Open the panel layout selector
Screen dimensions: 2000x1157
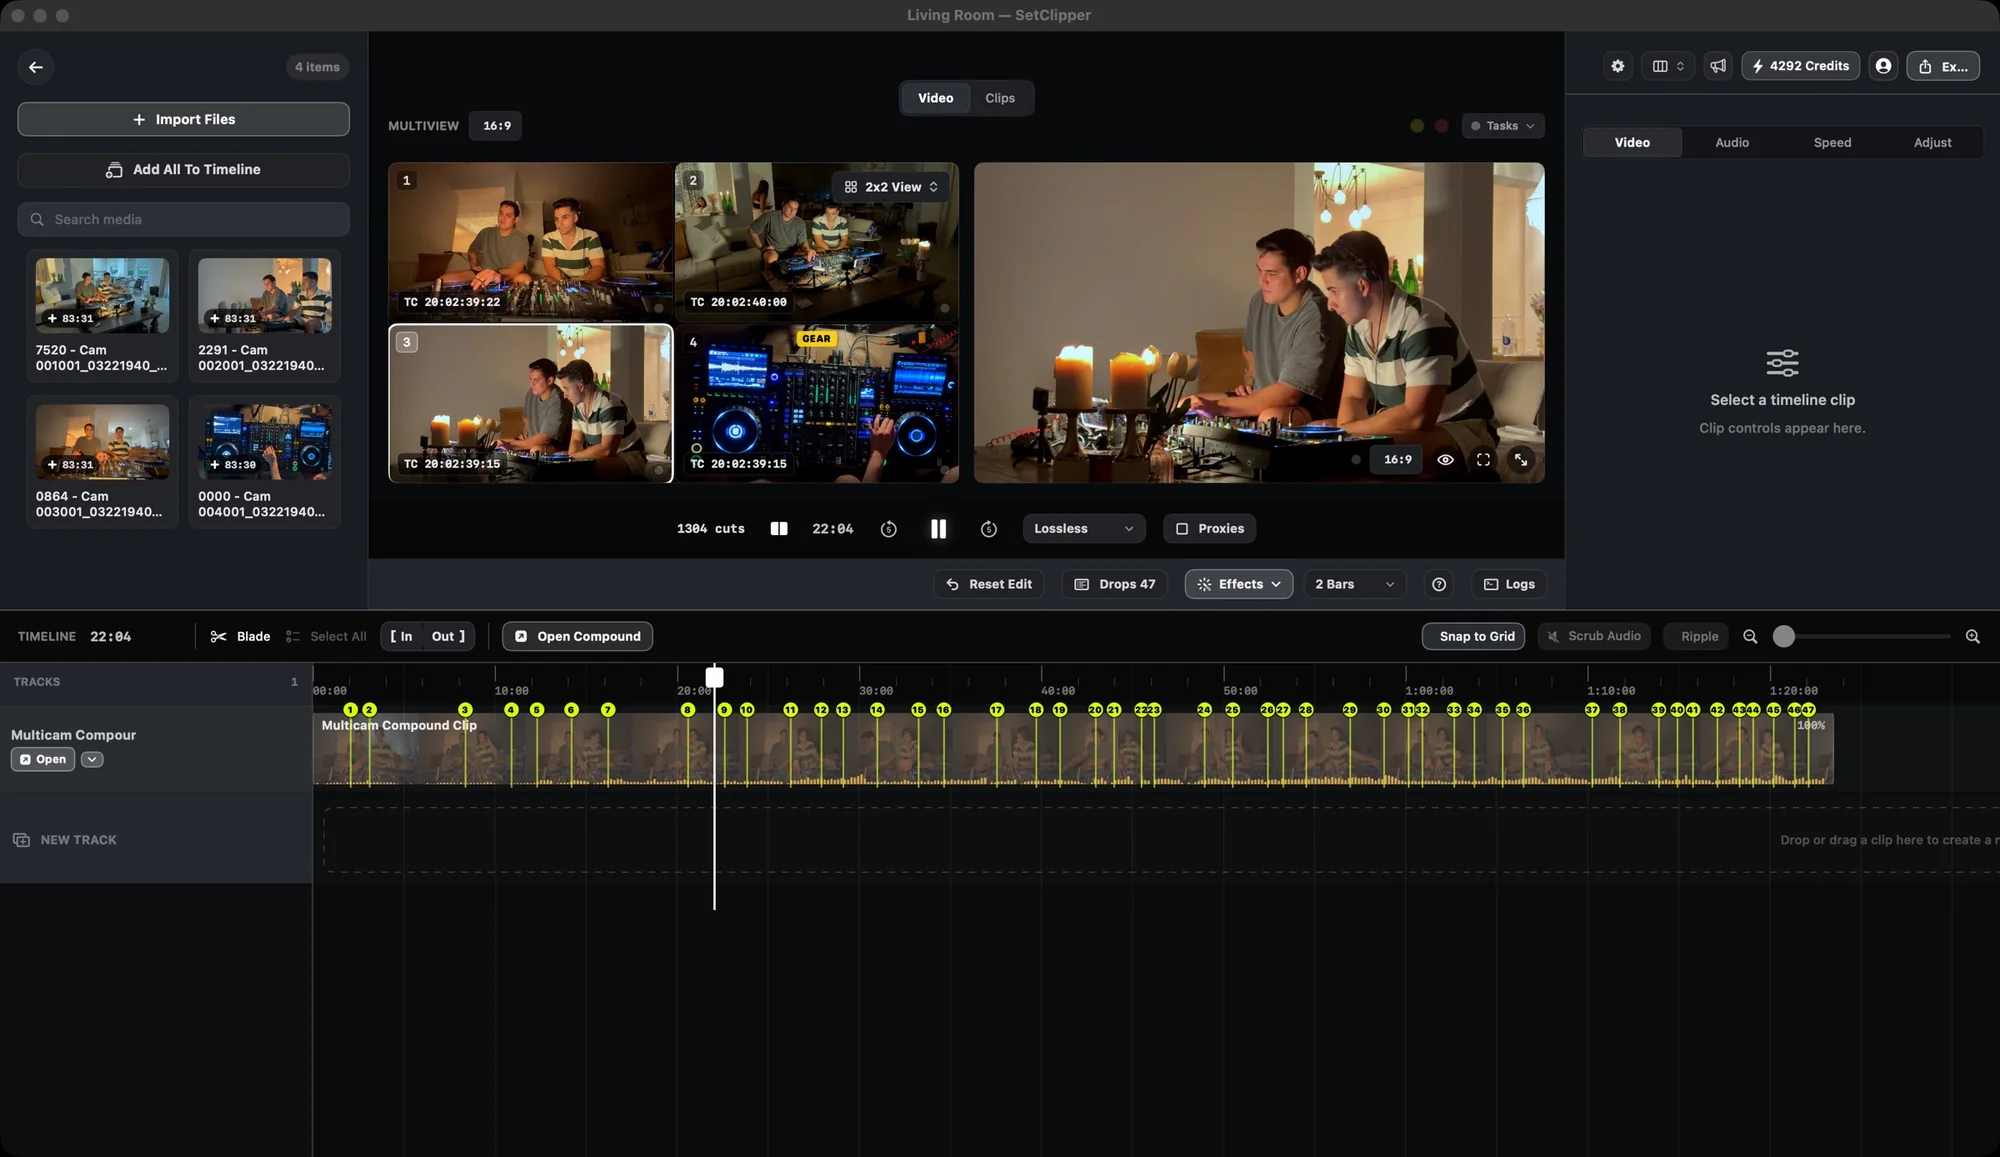pos(1668,66)
